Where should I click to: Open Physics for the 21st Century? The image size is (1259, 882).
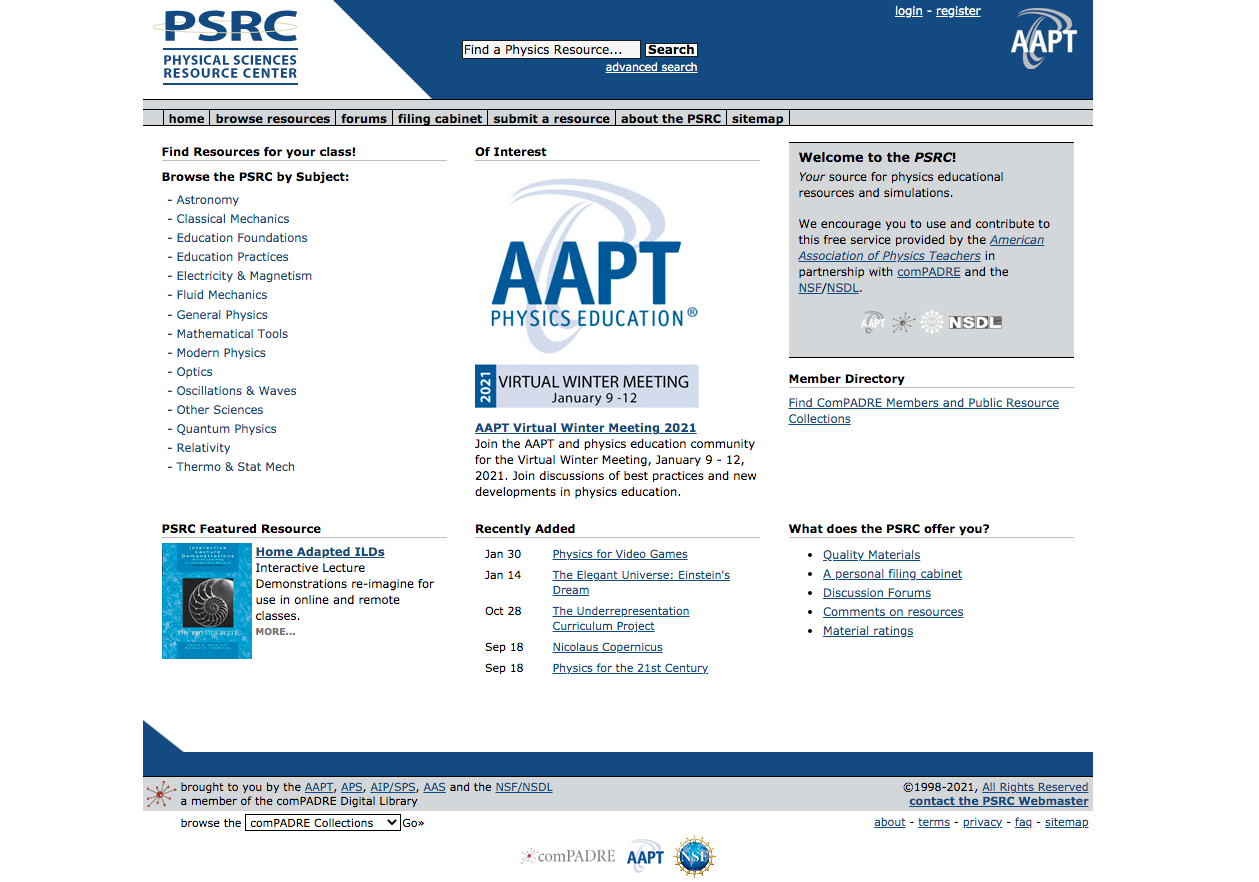click(630, 668)
